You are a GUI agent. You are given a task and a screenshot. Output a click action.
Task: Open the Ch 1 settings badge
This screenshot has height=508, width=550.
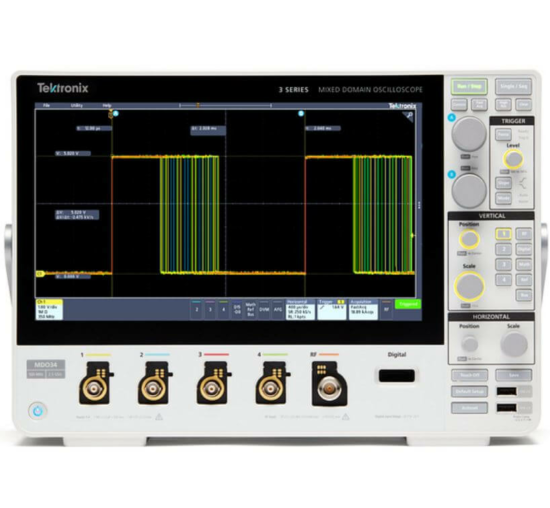49,310
